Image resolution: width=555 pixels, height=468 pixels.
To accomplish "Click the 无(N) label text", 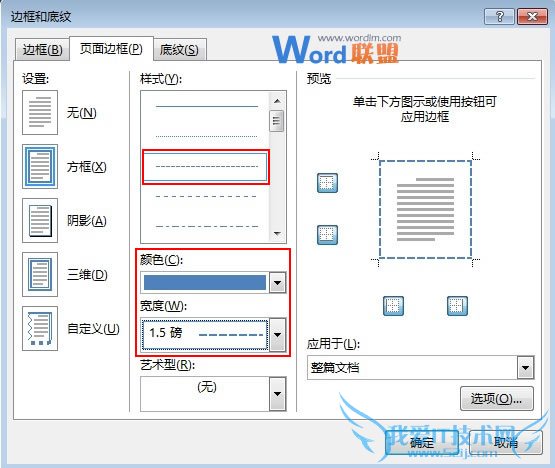I will pyautogui.click(x=82, y=113).
